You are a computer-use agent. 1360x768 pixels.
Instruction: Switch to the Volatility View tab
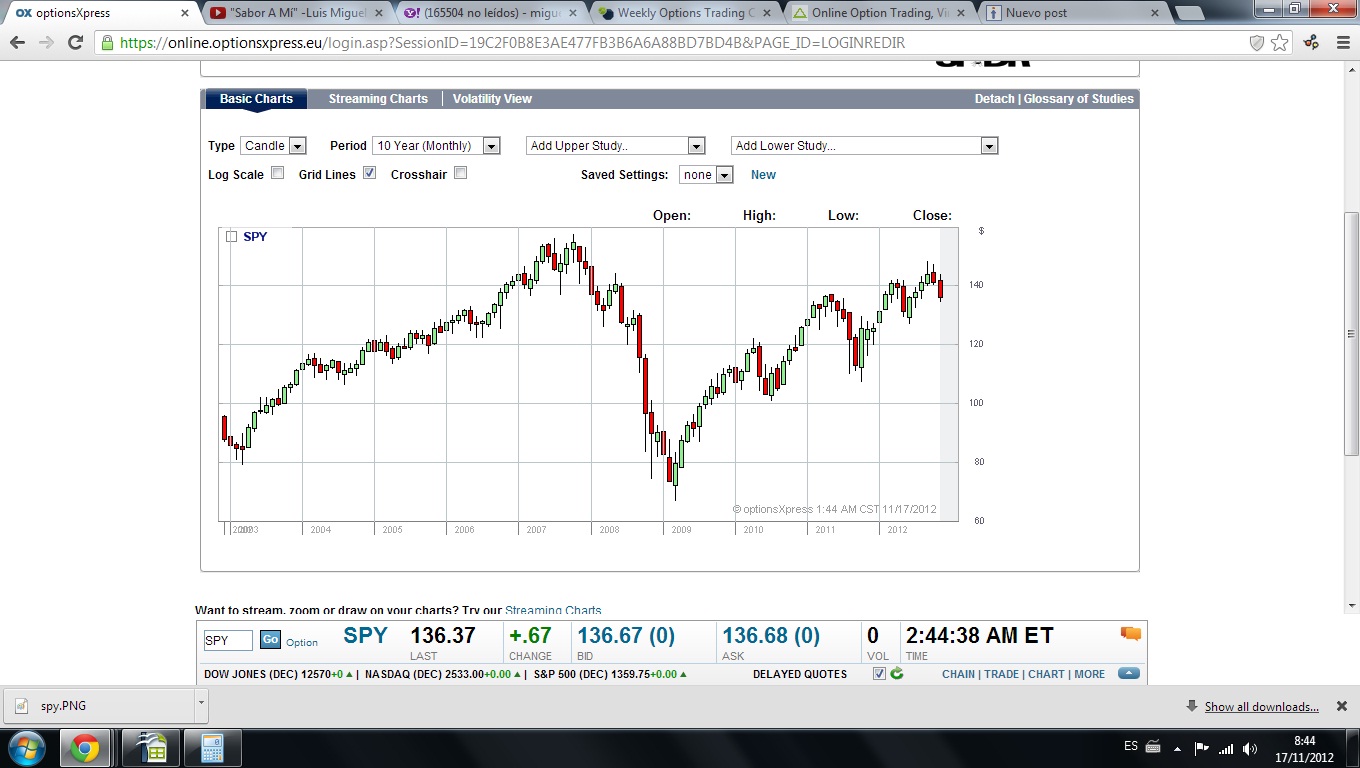pyautogui.click(x=492, y=99)
